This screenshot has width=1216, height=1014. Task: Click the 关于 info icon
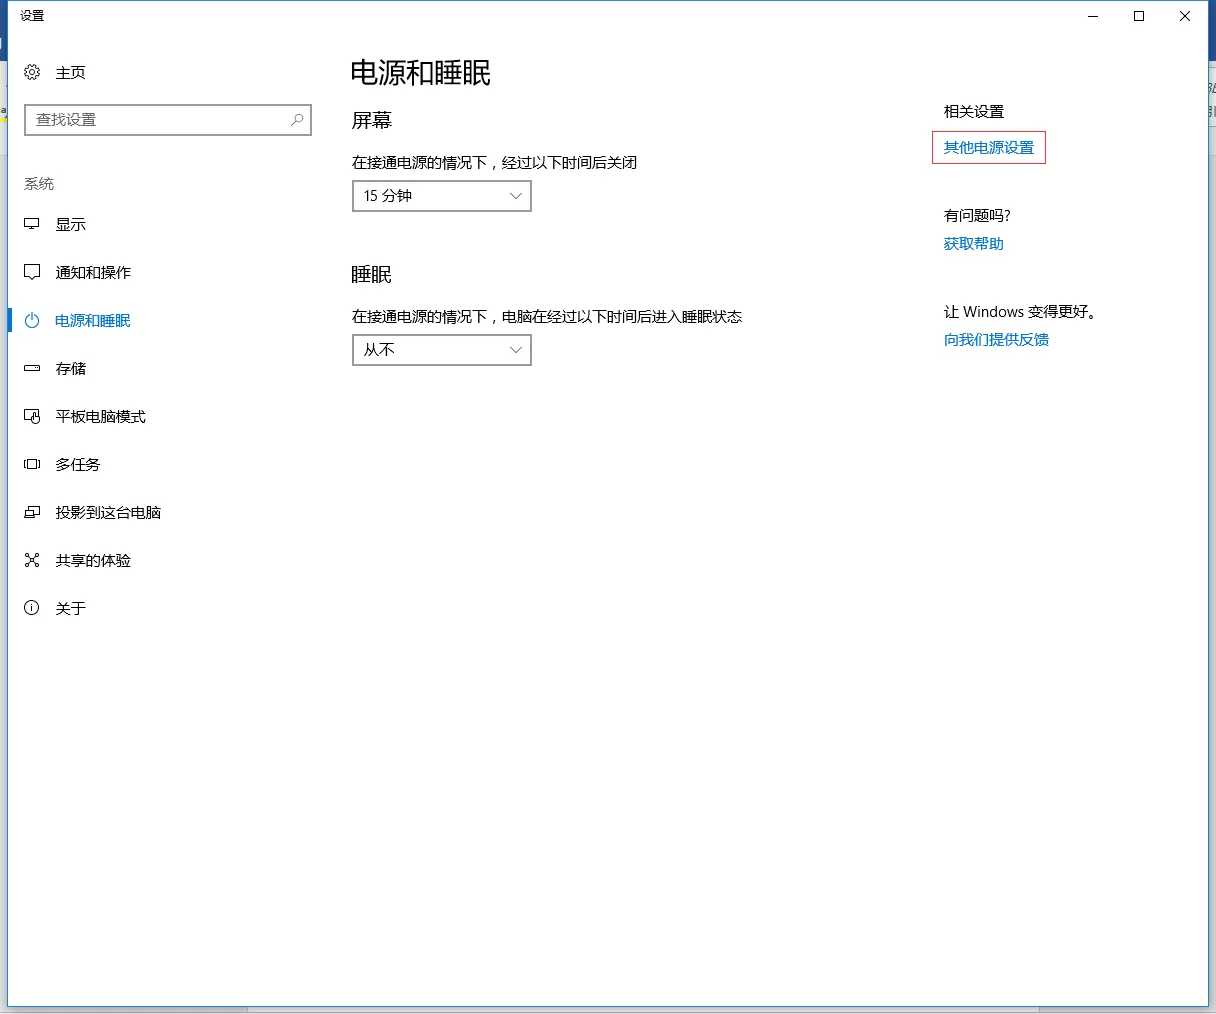pyautogui.click(x=31, y=608)
